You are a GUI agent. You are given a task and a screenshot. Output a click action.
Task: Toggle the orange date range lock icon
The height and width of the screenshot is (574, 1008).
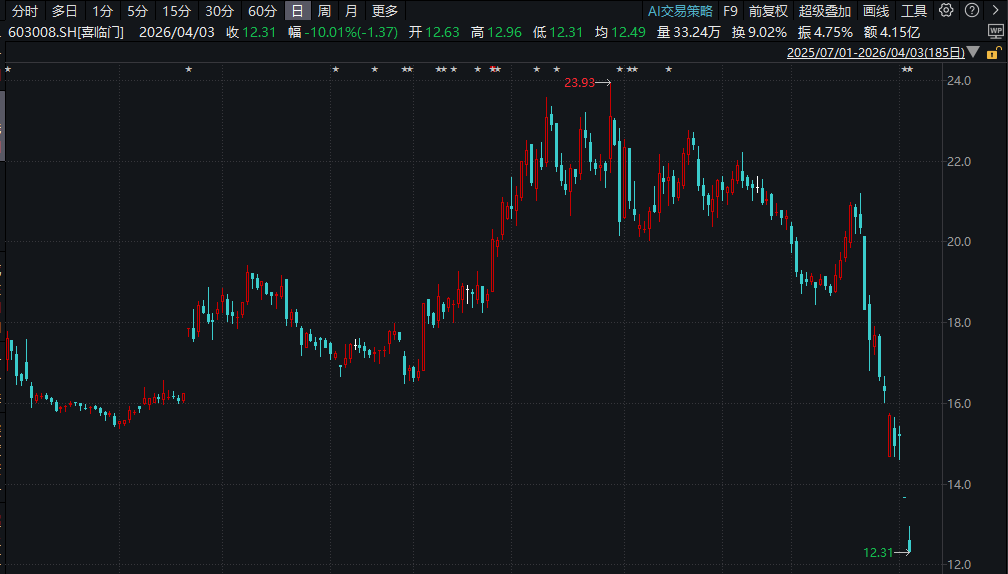pos(995,52)
